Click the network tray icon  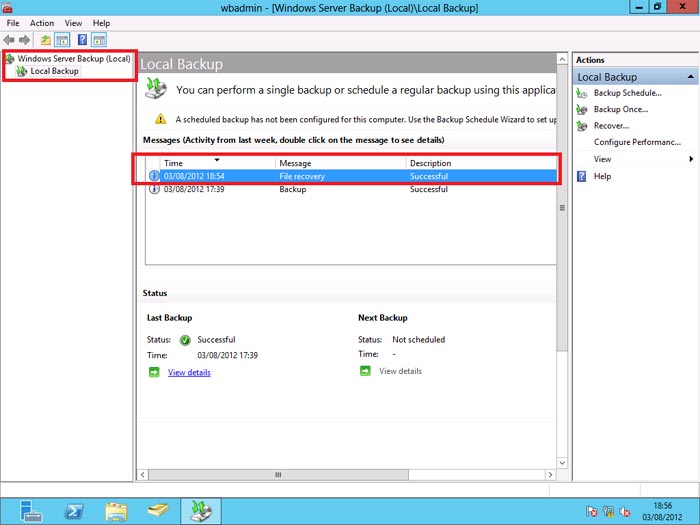(x=608, y=511)
